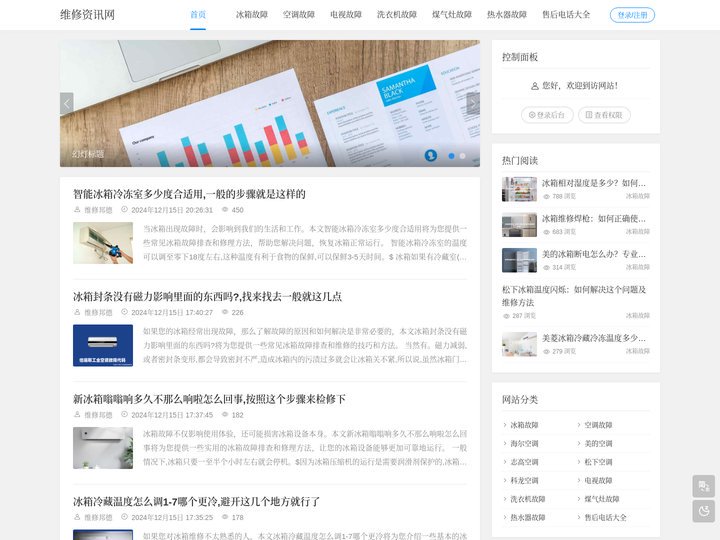Click the eye icon next to 450 views
The width and height of the screenshot is (720, 540).
pyautogui.click(x=225, y=209)
